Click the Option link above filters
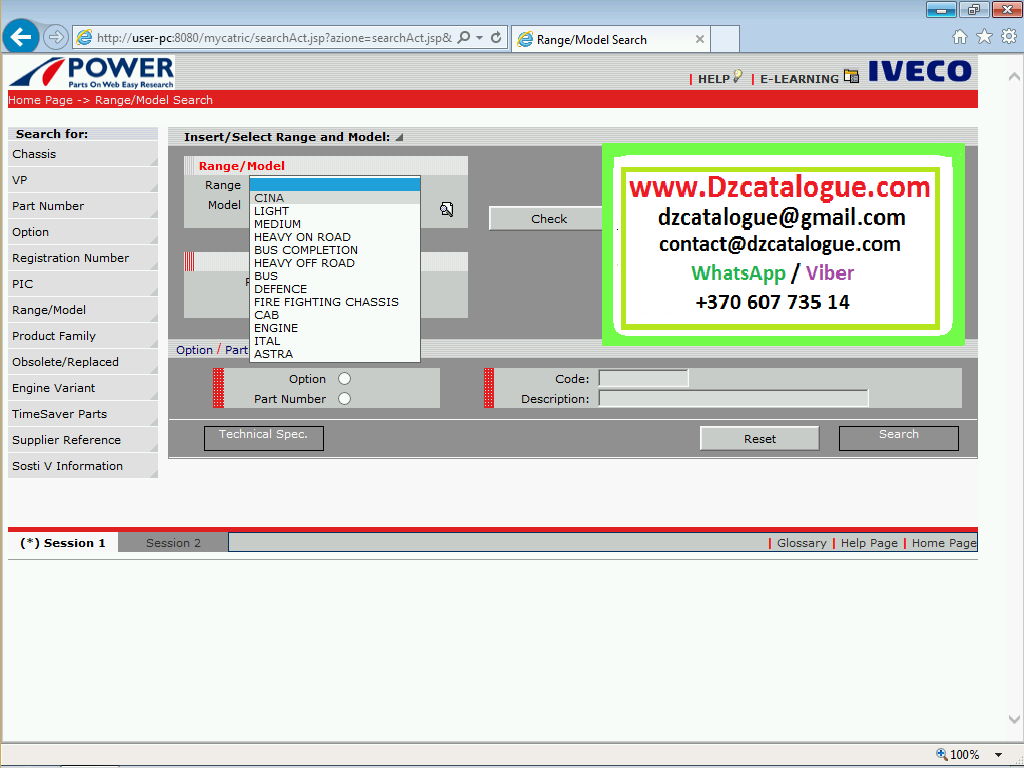 point(194,350)
